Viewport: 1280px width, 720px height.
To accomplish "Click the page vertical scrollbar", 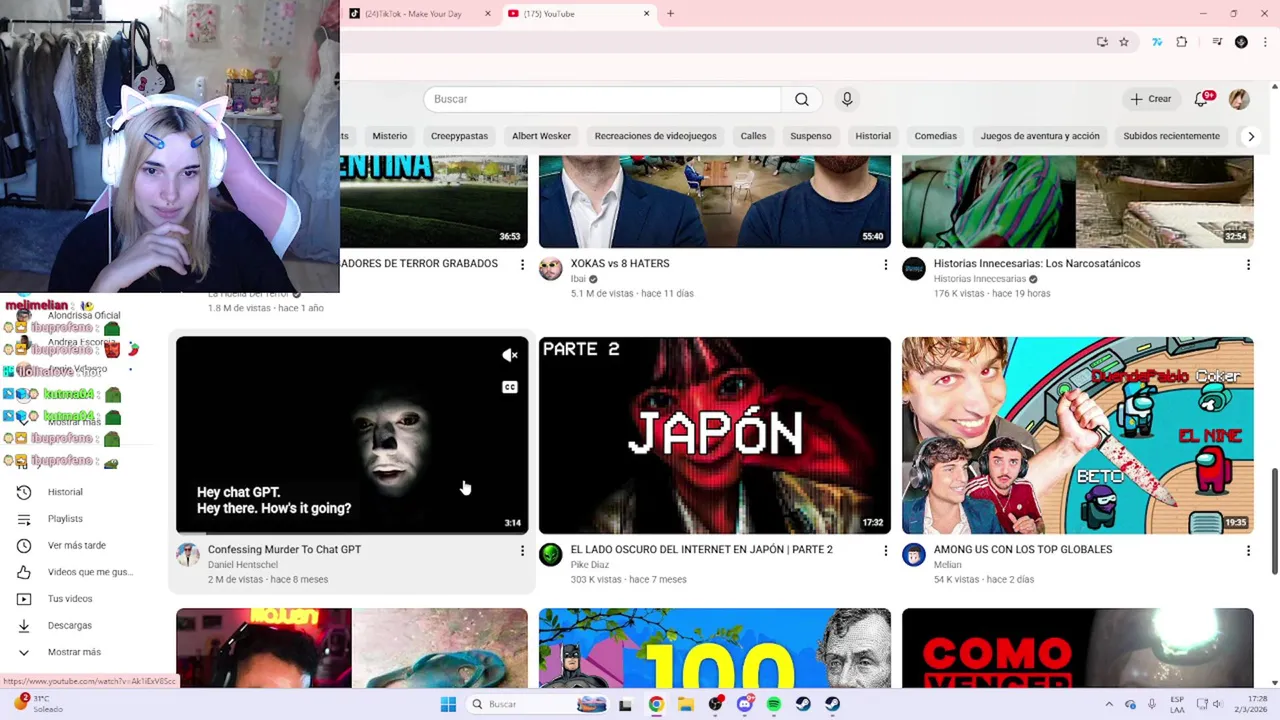I will point(1275,520).
